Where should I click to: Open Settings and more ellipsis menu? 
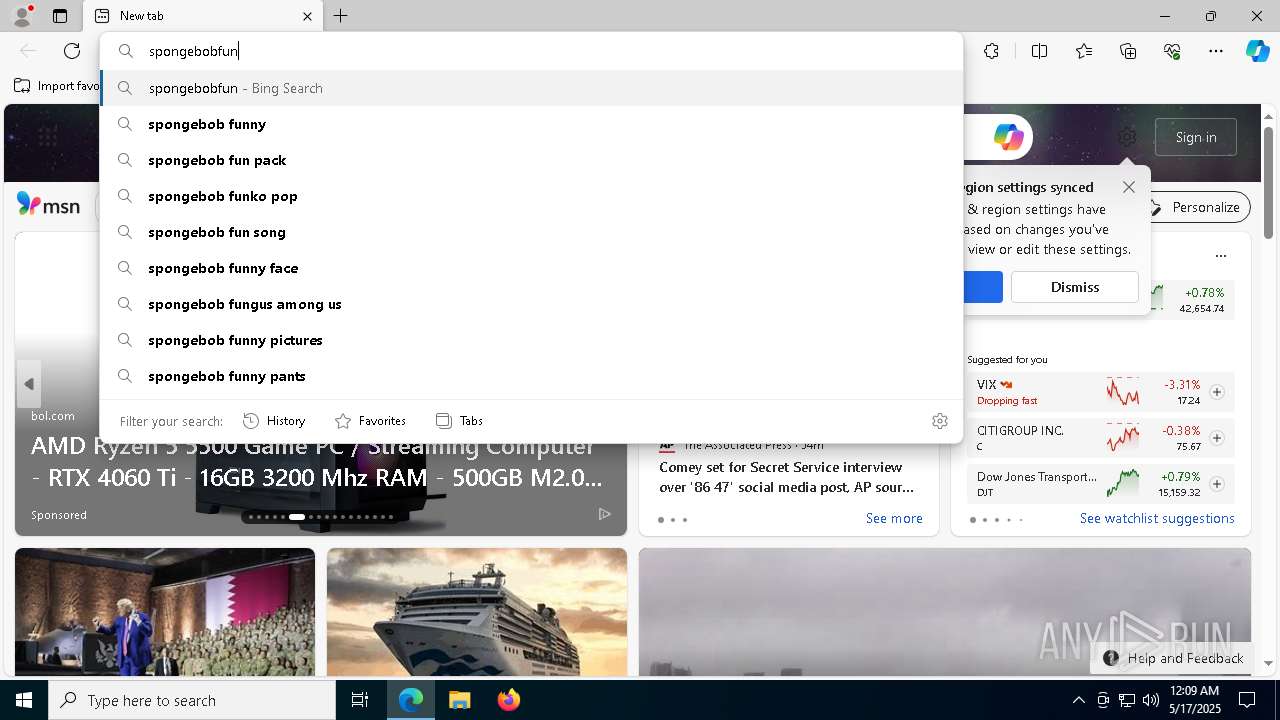[1216, 51]
